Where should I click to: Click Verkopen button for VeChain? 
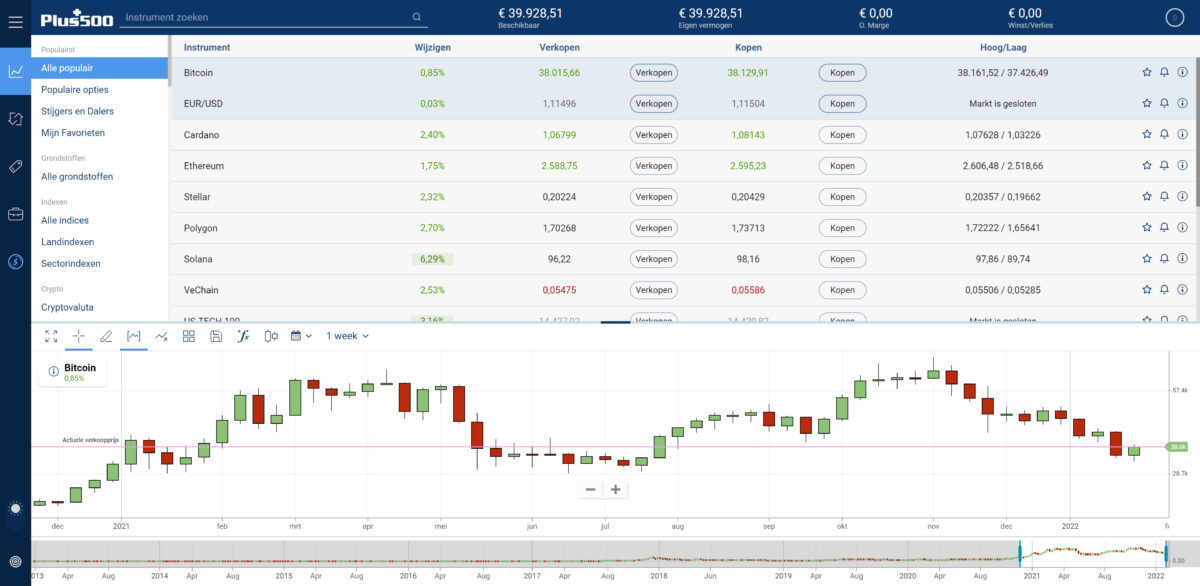tap(653, 290)
